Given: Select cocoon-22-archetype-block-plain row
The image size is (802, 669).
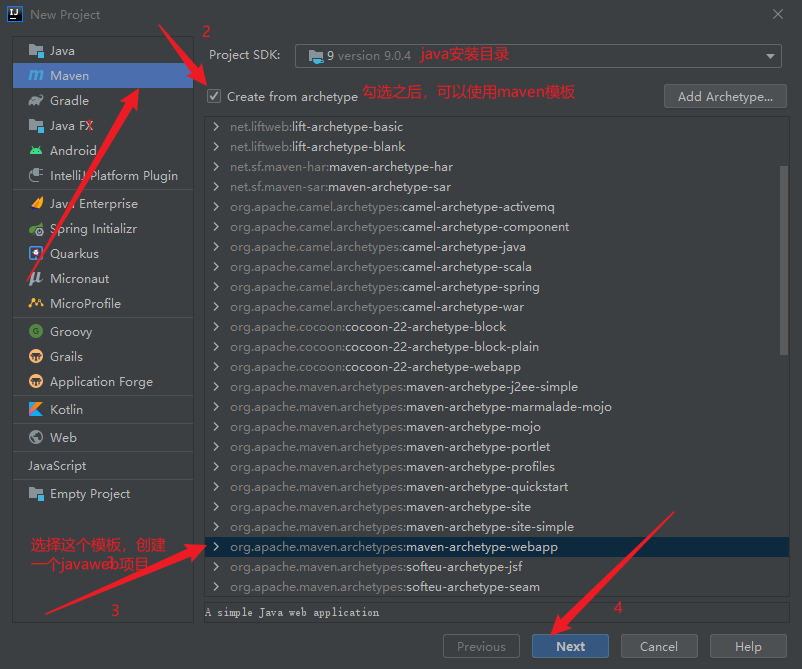Looking at the screenshot, I should pos(497,347).
